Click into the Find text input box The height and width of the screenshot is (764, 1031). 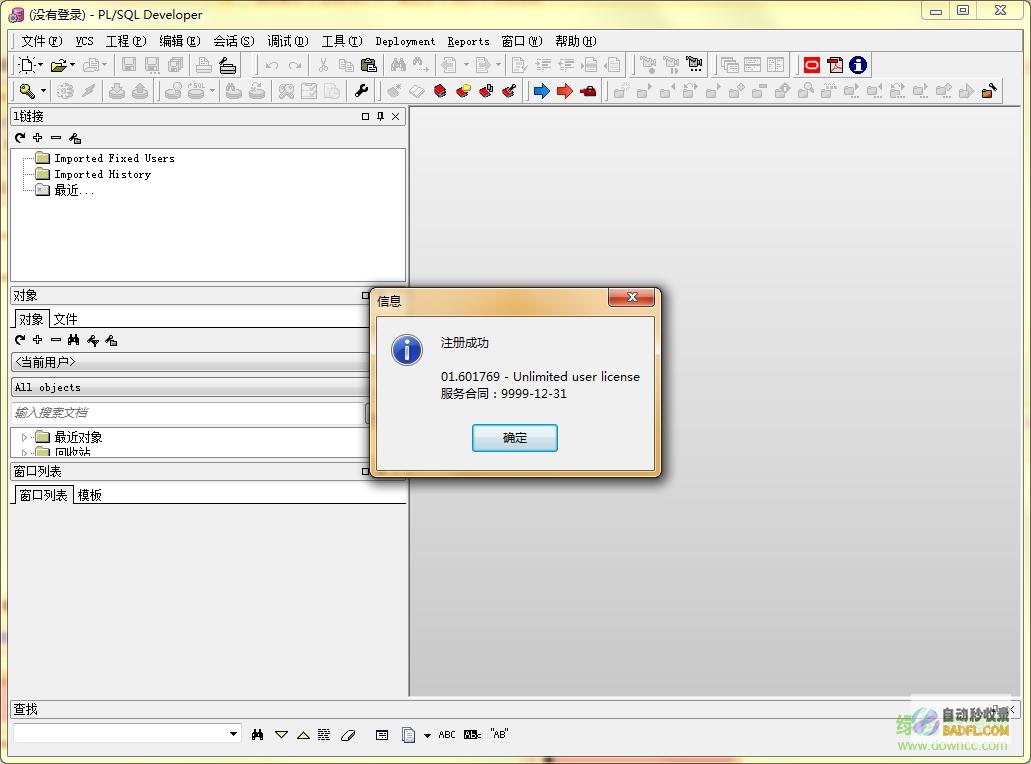pos(120,734)
